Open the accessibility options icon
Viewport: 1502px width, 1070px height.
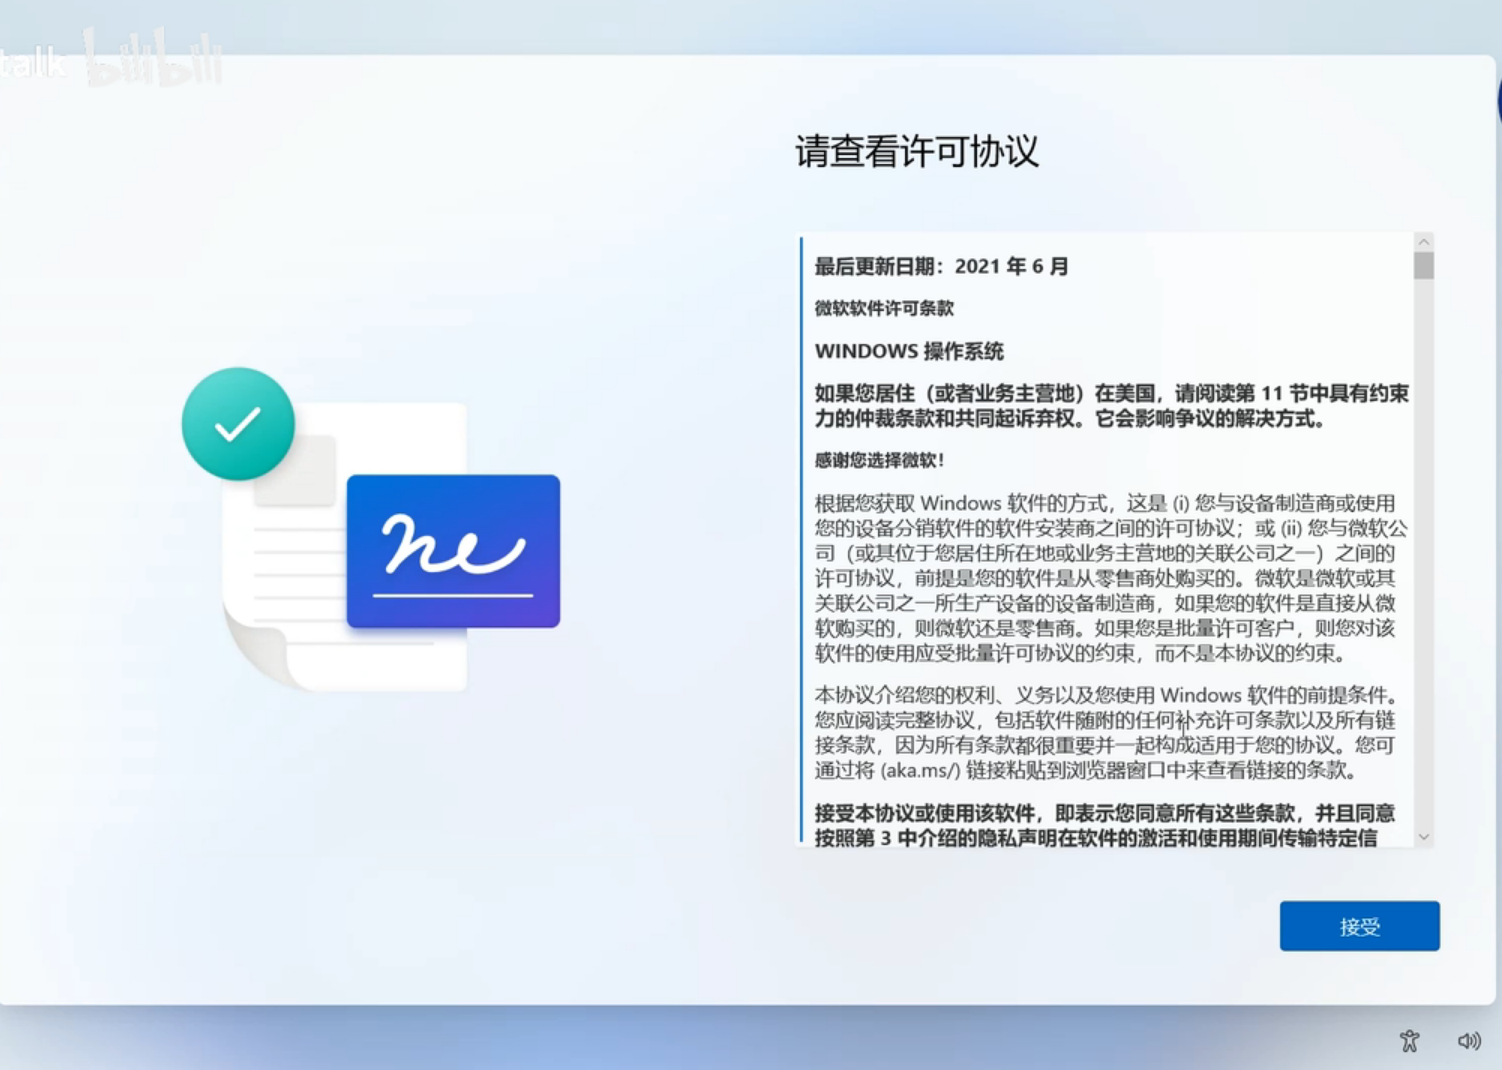click(x=1409, y=1041)
